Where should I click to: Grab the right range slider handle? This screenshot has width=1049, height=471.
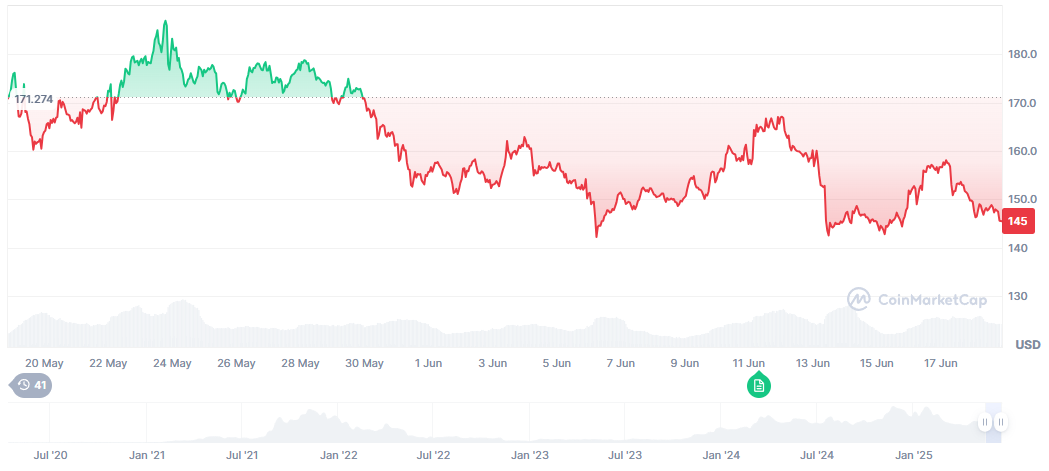(x=1001, y=423)
